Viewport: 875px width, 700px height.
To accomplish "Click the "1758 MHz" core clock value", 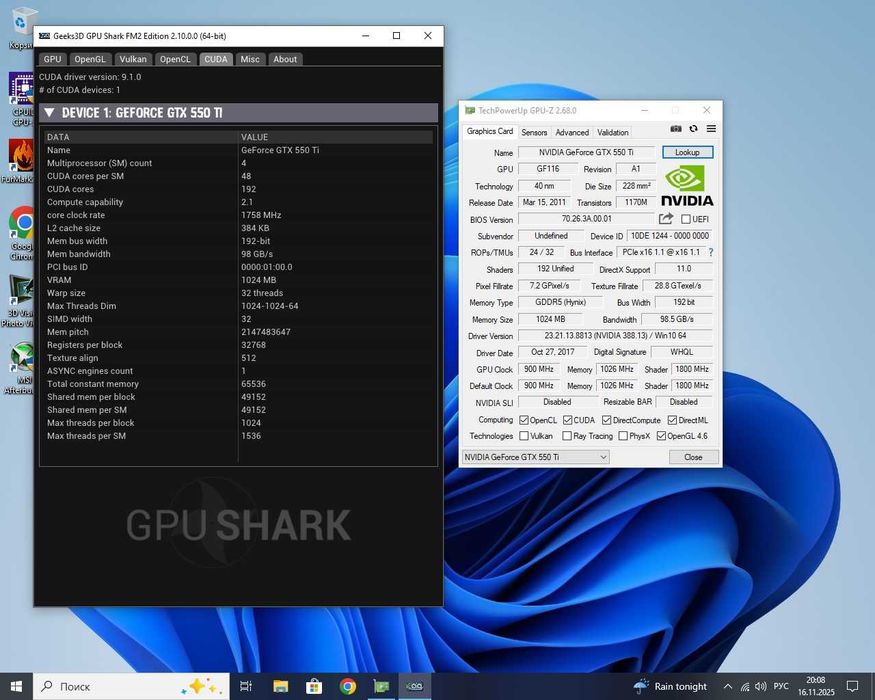I will pyautogui.click(x=261, y=215).
